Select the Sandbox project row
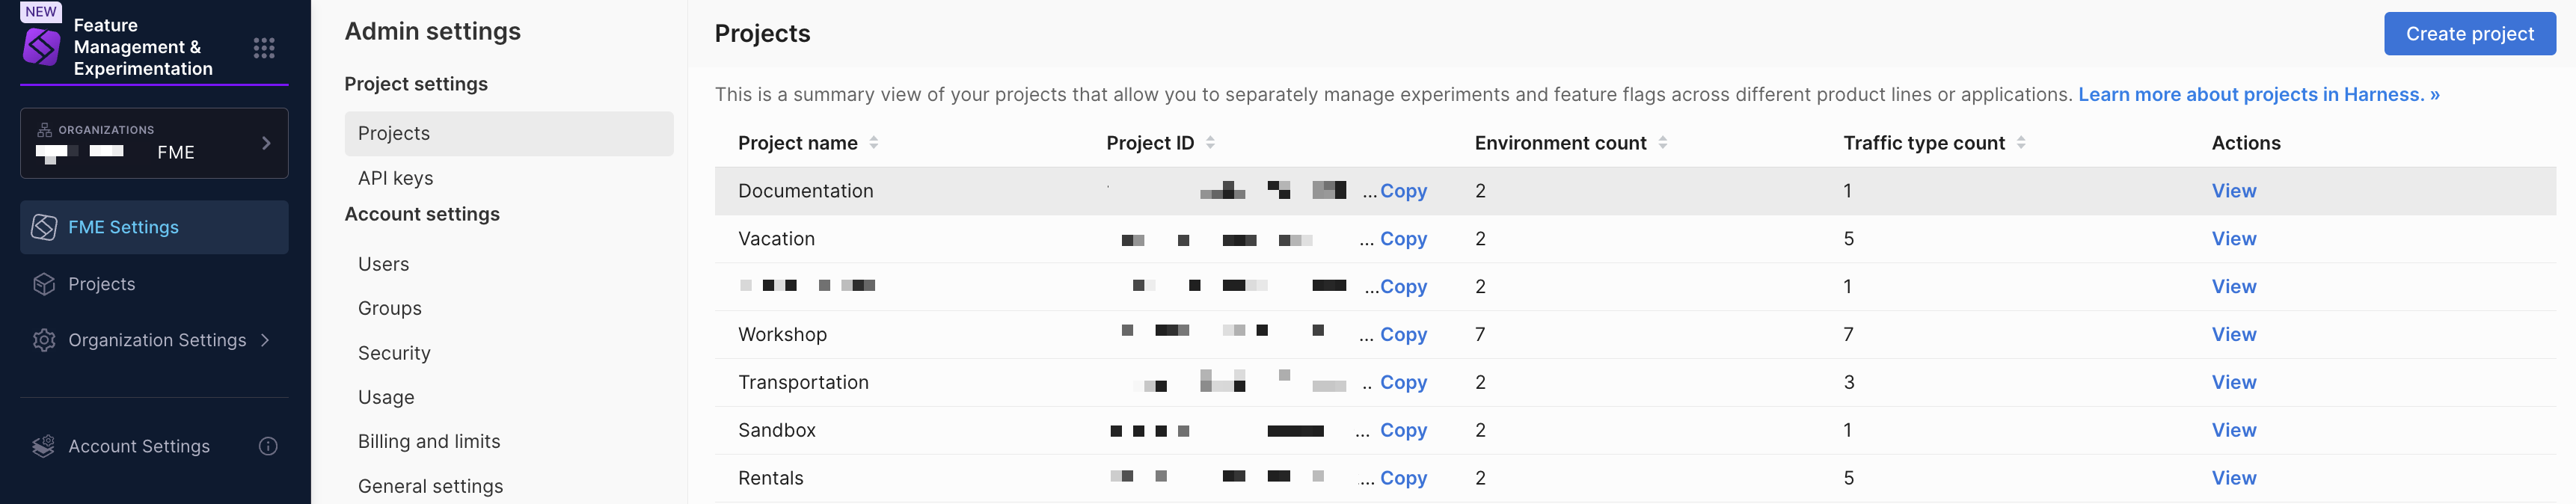Image resolution: width=2576 pixels, height=504 pixels. 777,430
